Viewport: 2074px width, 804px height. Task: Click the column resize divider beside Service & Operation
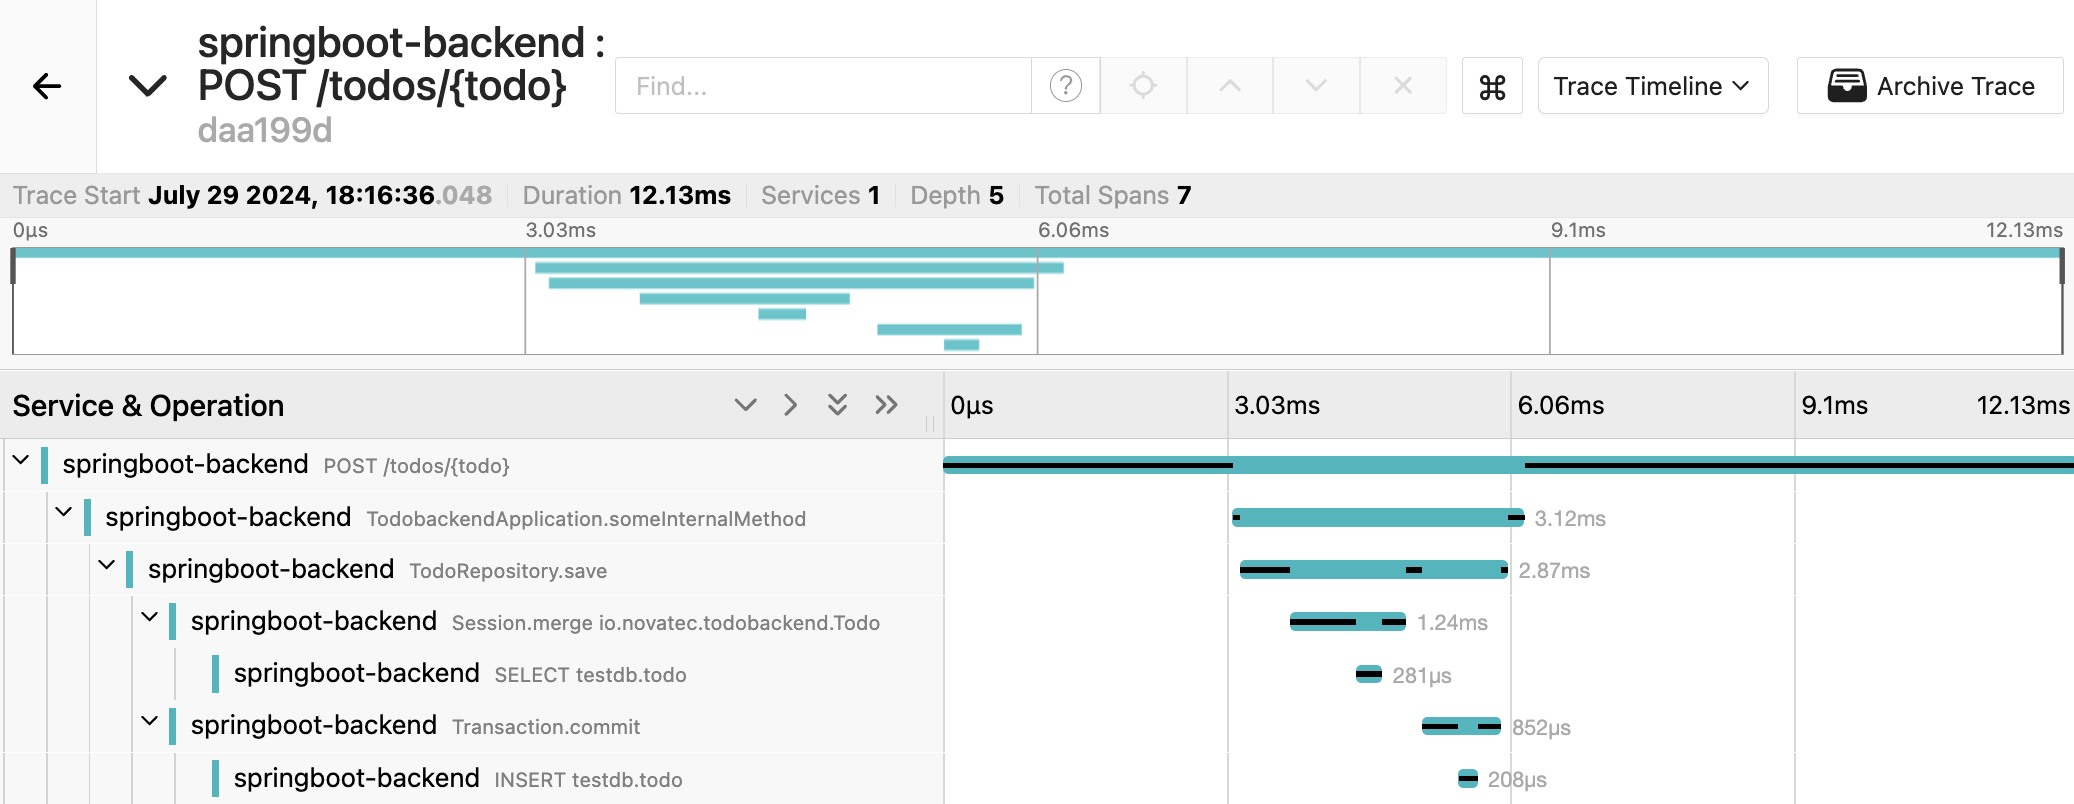930,424
